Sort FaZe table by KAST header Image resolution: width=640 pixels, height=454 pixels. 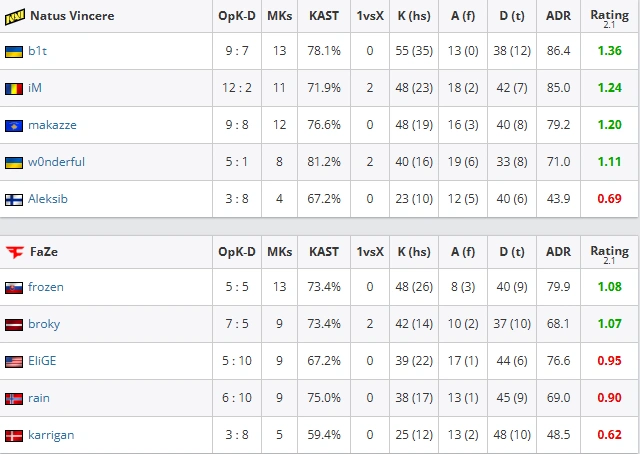(x=324, y=251)
